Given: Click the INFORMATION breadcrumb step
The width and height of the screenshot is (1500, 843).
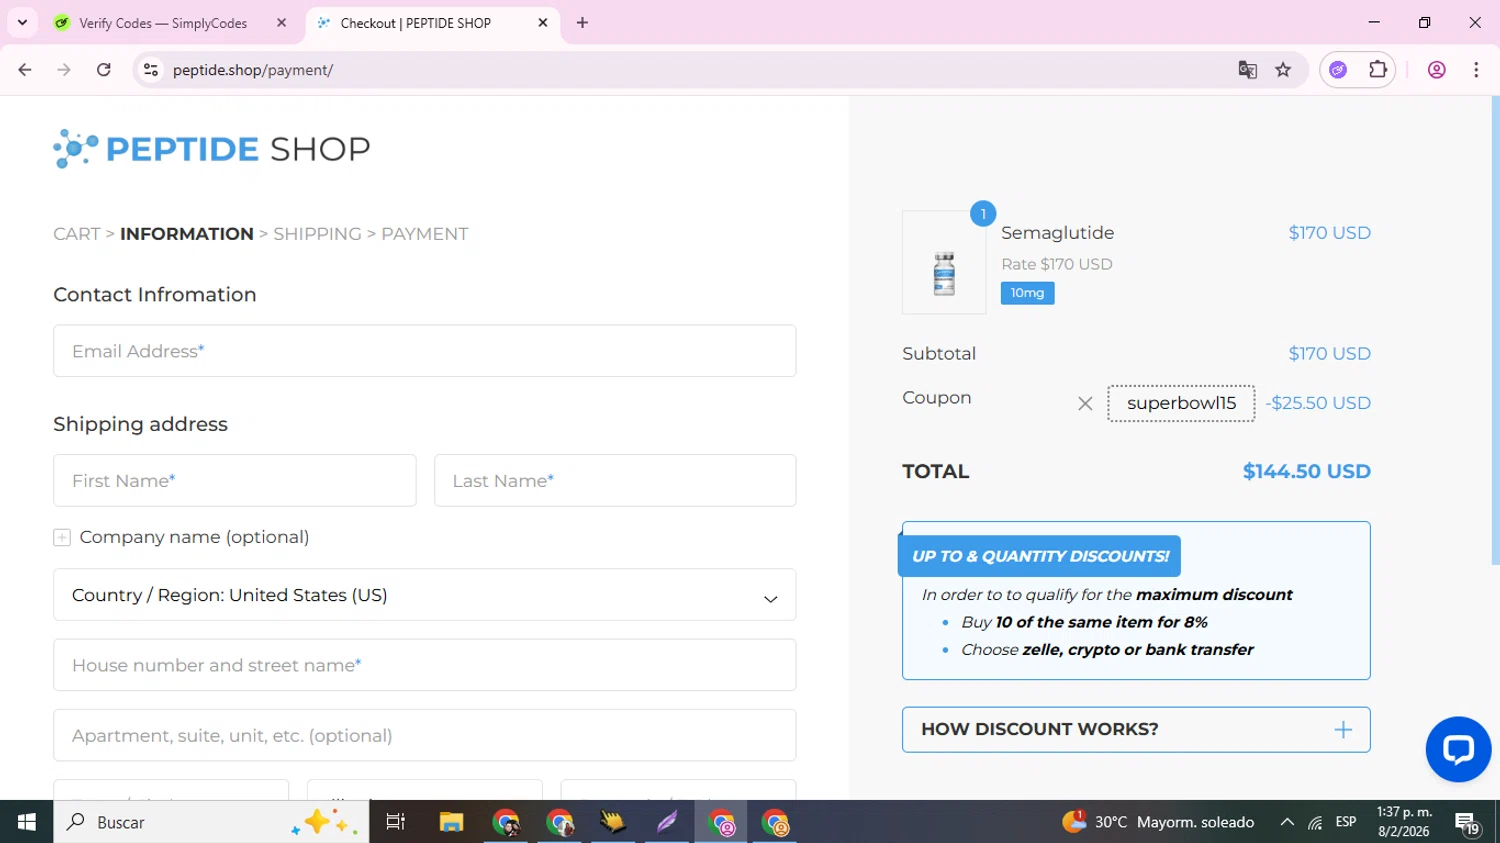Looking at the screenshot, I should [187, 234].
